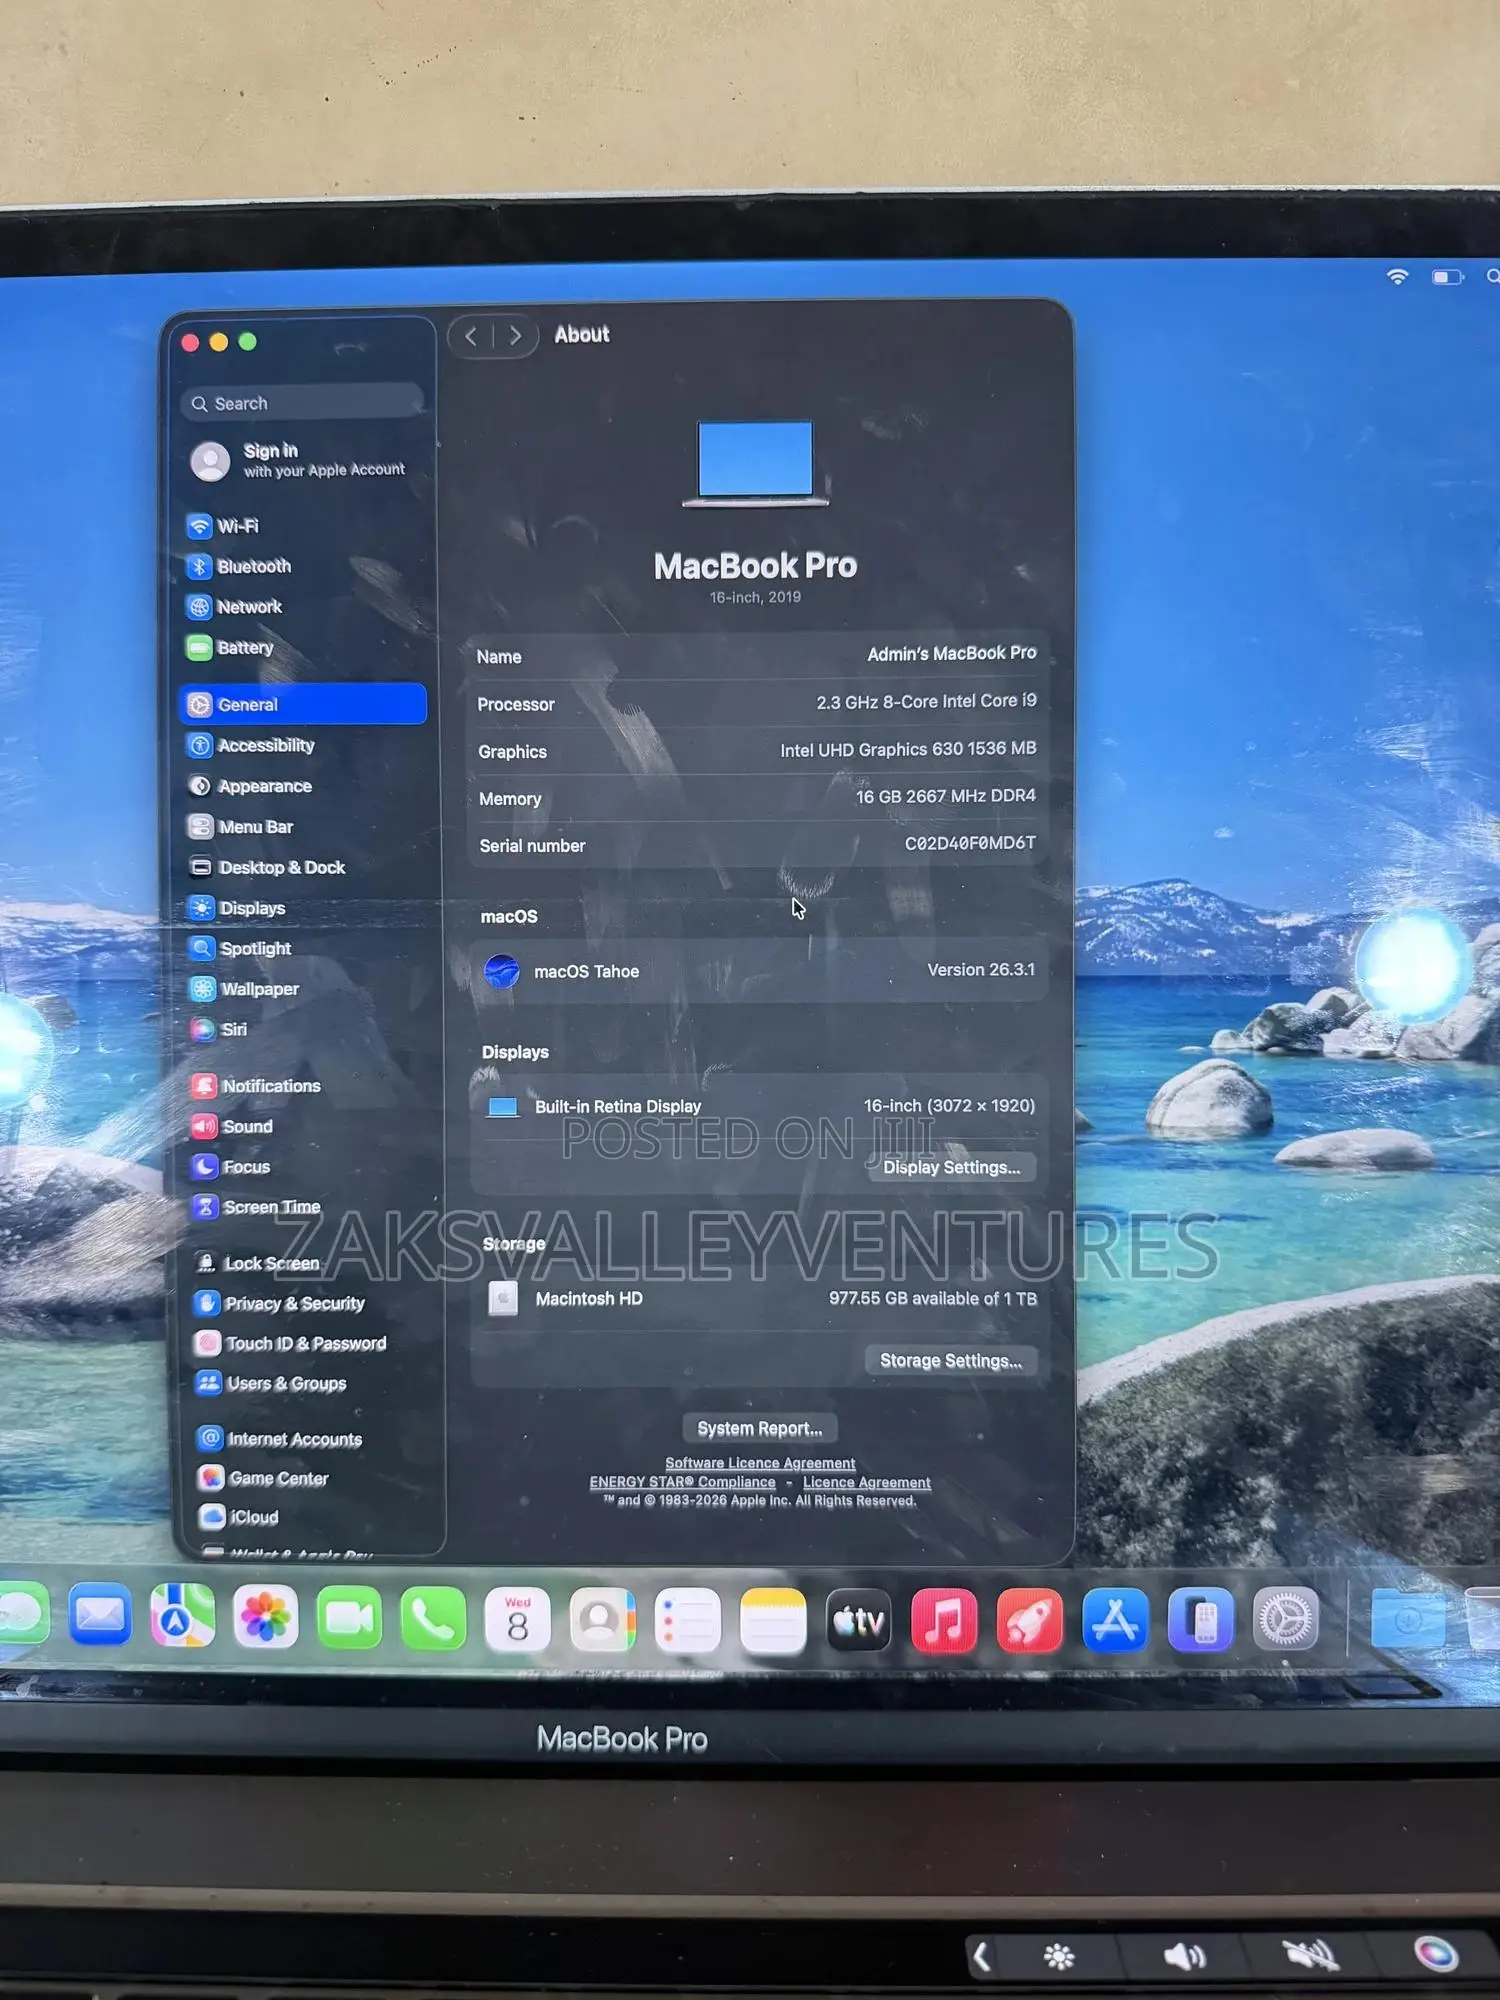Open Photos from the Dock
The height and width of the screenshot is (2000, 1500).
(x=266, y=1617)
